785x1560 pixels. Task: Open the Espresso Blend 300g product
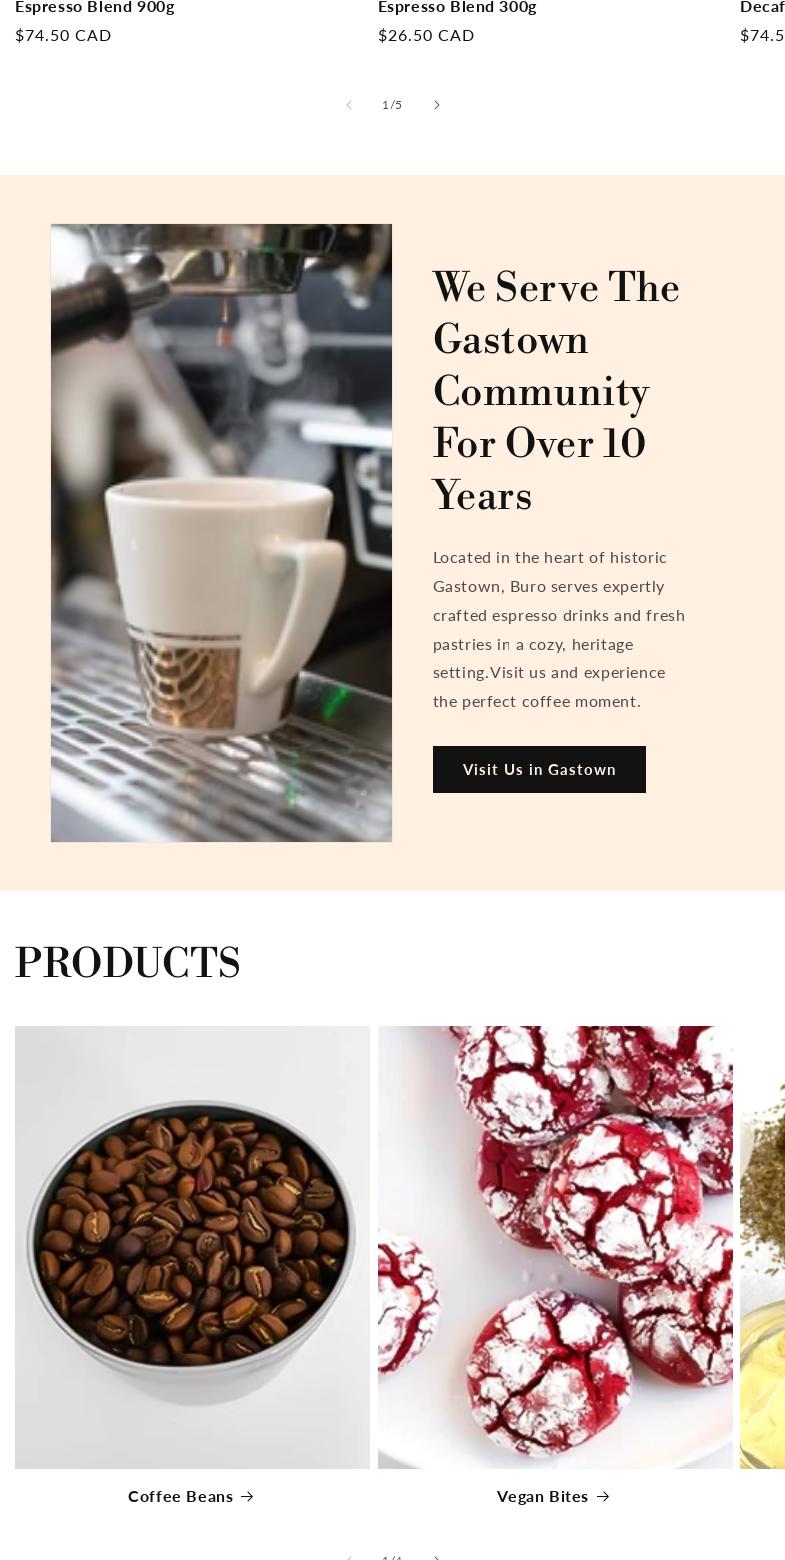pyautogui.click(x=457, y=7)
